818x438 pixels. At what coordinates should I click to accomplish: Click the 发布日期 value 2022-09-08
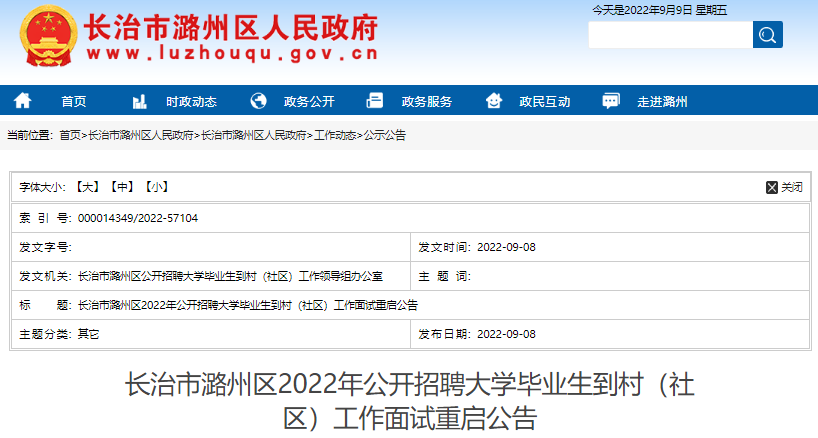coord(507,334)
